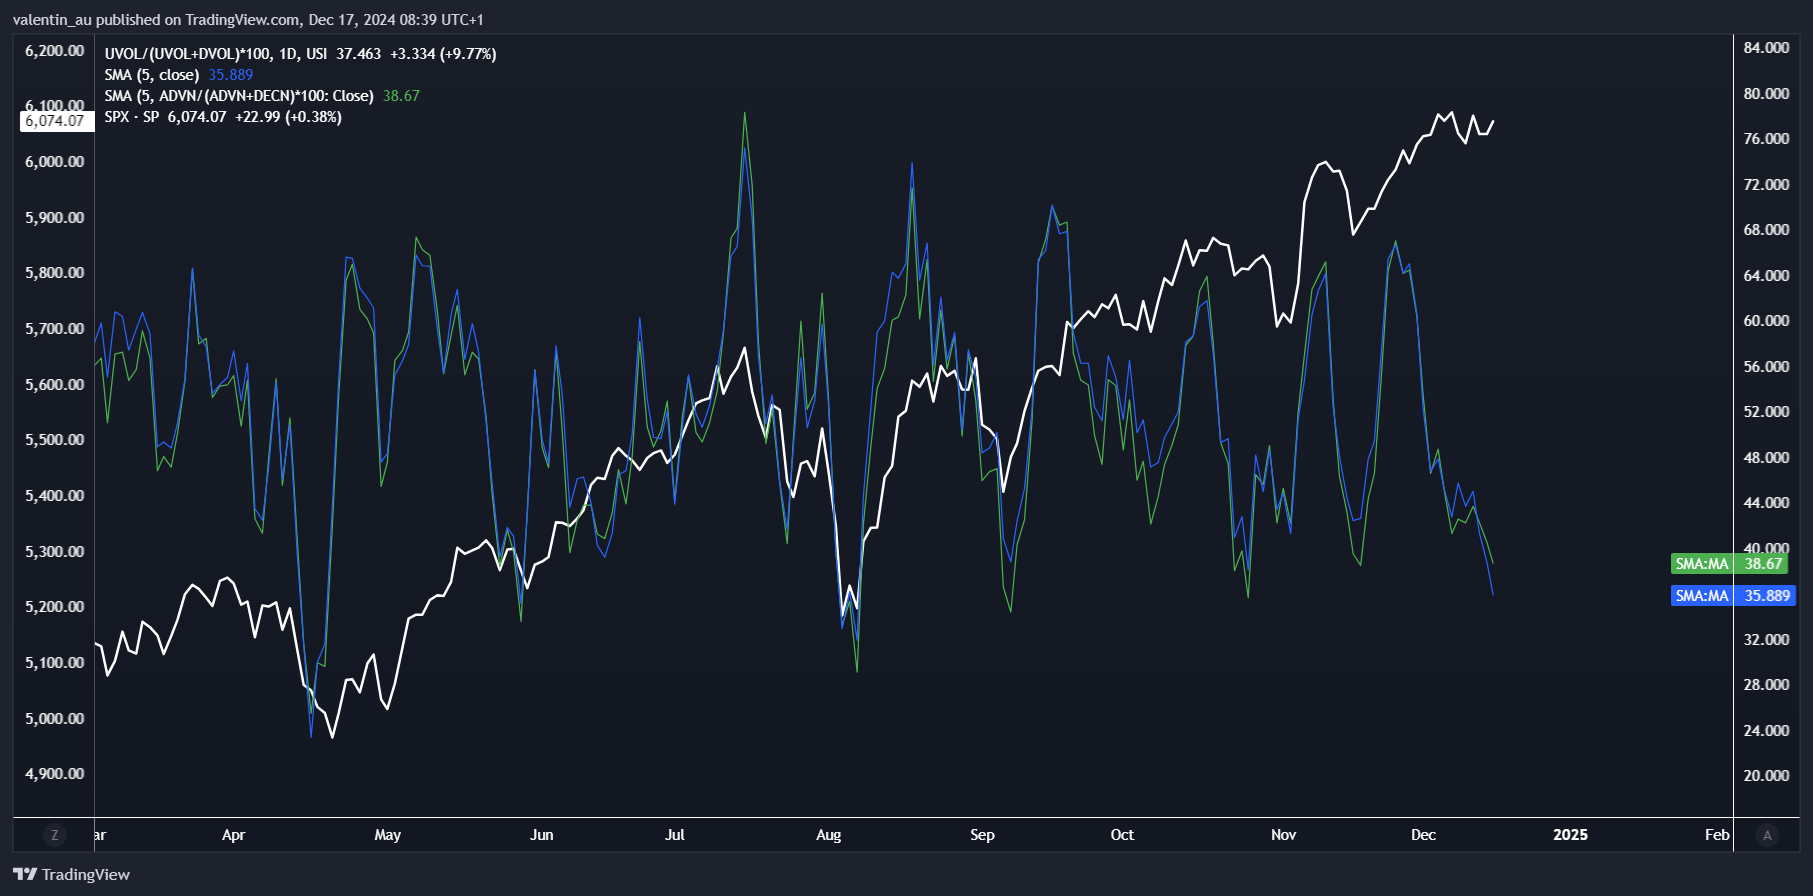Click the blue SMA:MA 35.889 axis label
Viewport: 1813px width, 896px height.
1732,596
